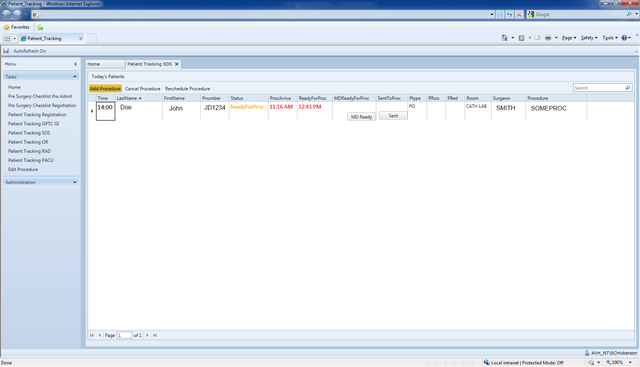Open the tab list dropdown arrow

tap(15, 38)
